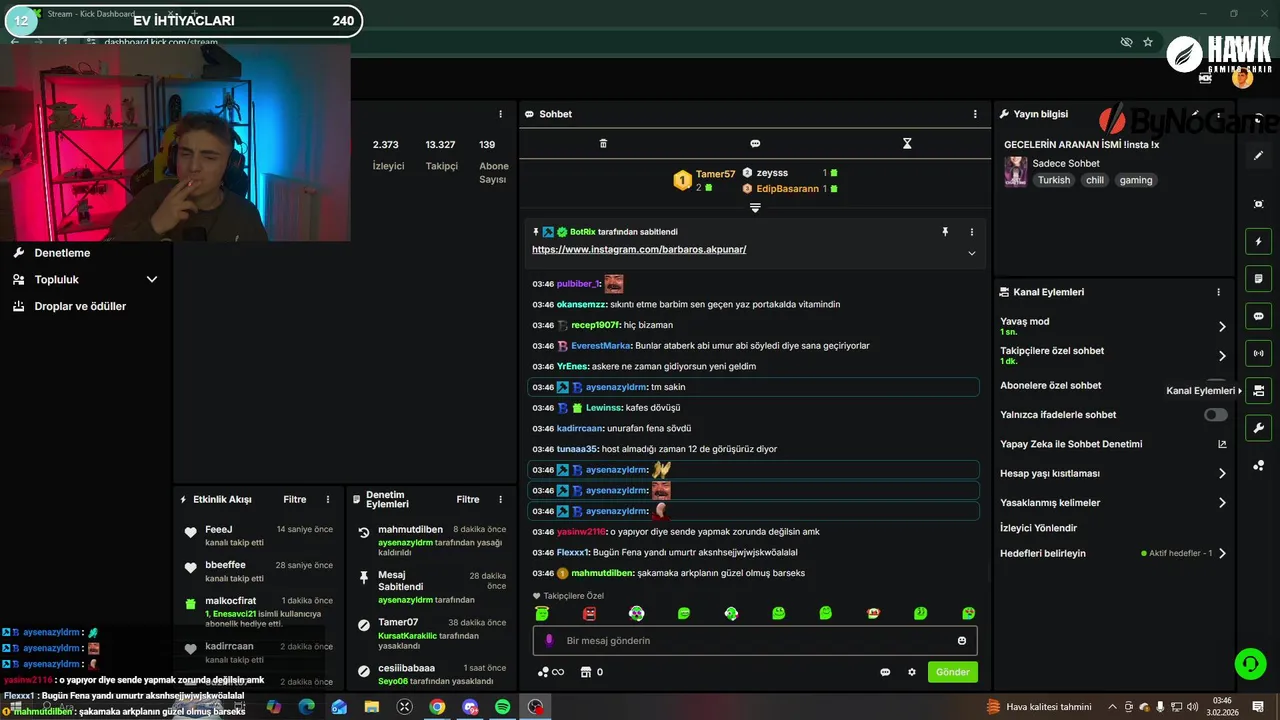Click the wrench sidebar icon

tap(1259, 428)
